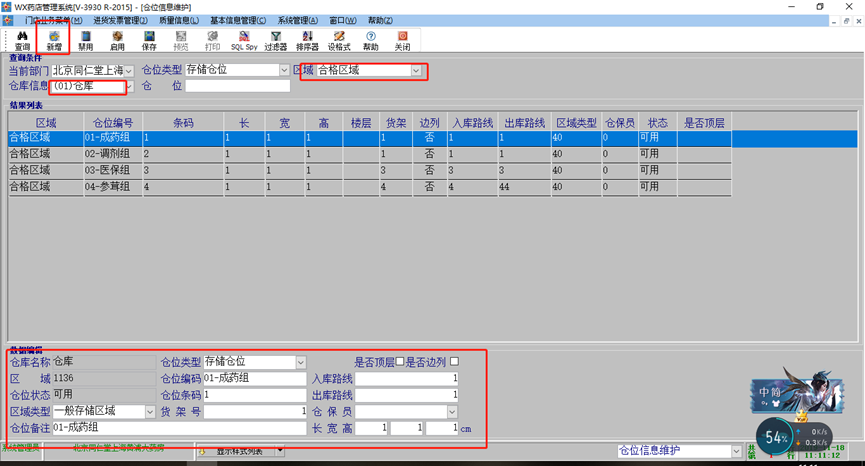This screenshot has height=466, width=865.
Task: Toggle the 是否边列 checkbox
Action: (x=455, y=362)
